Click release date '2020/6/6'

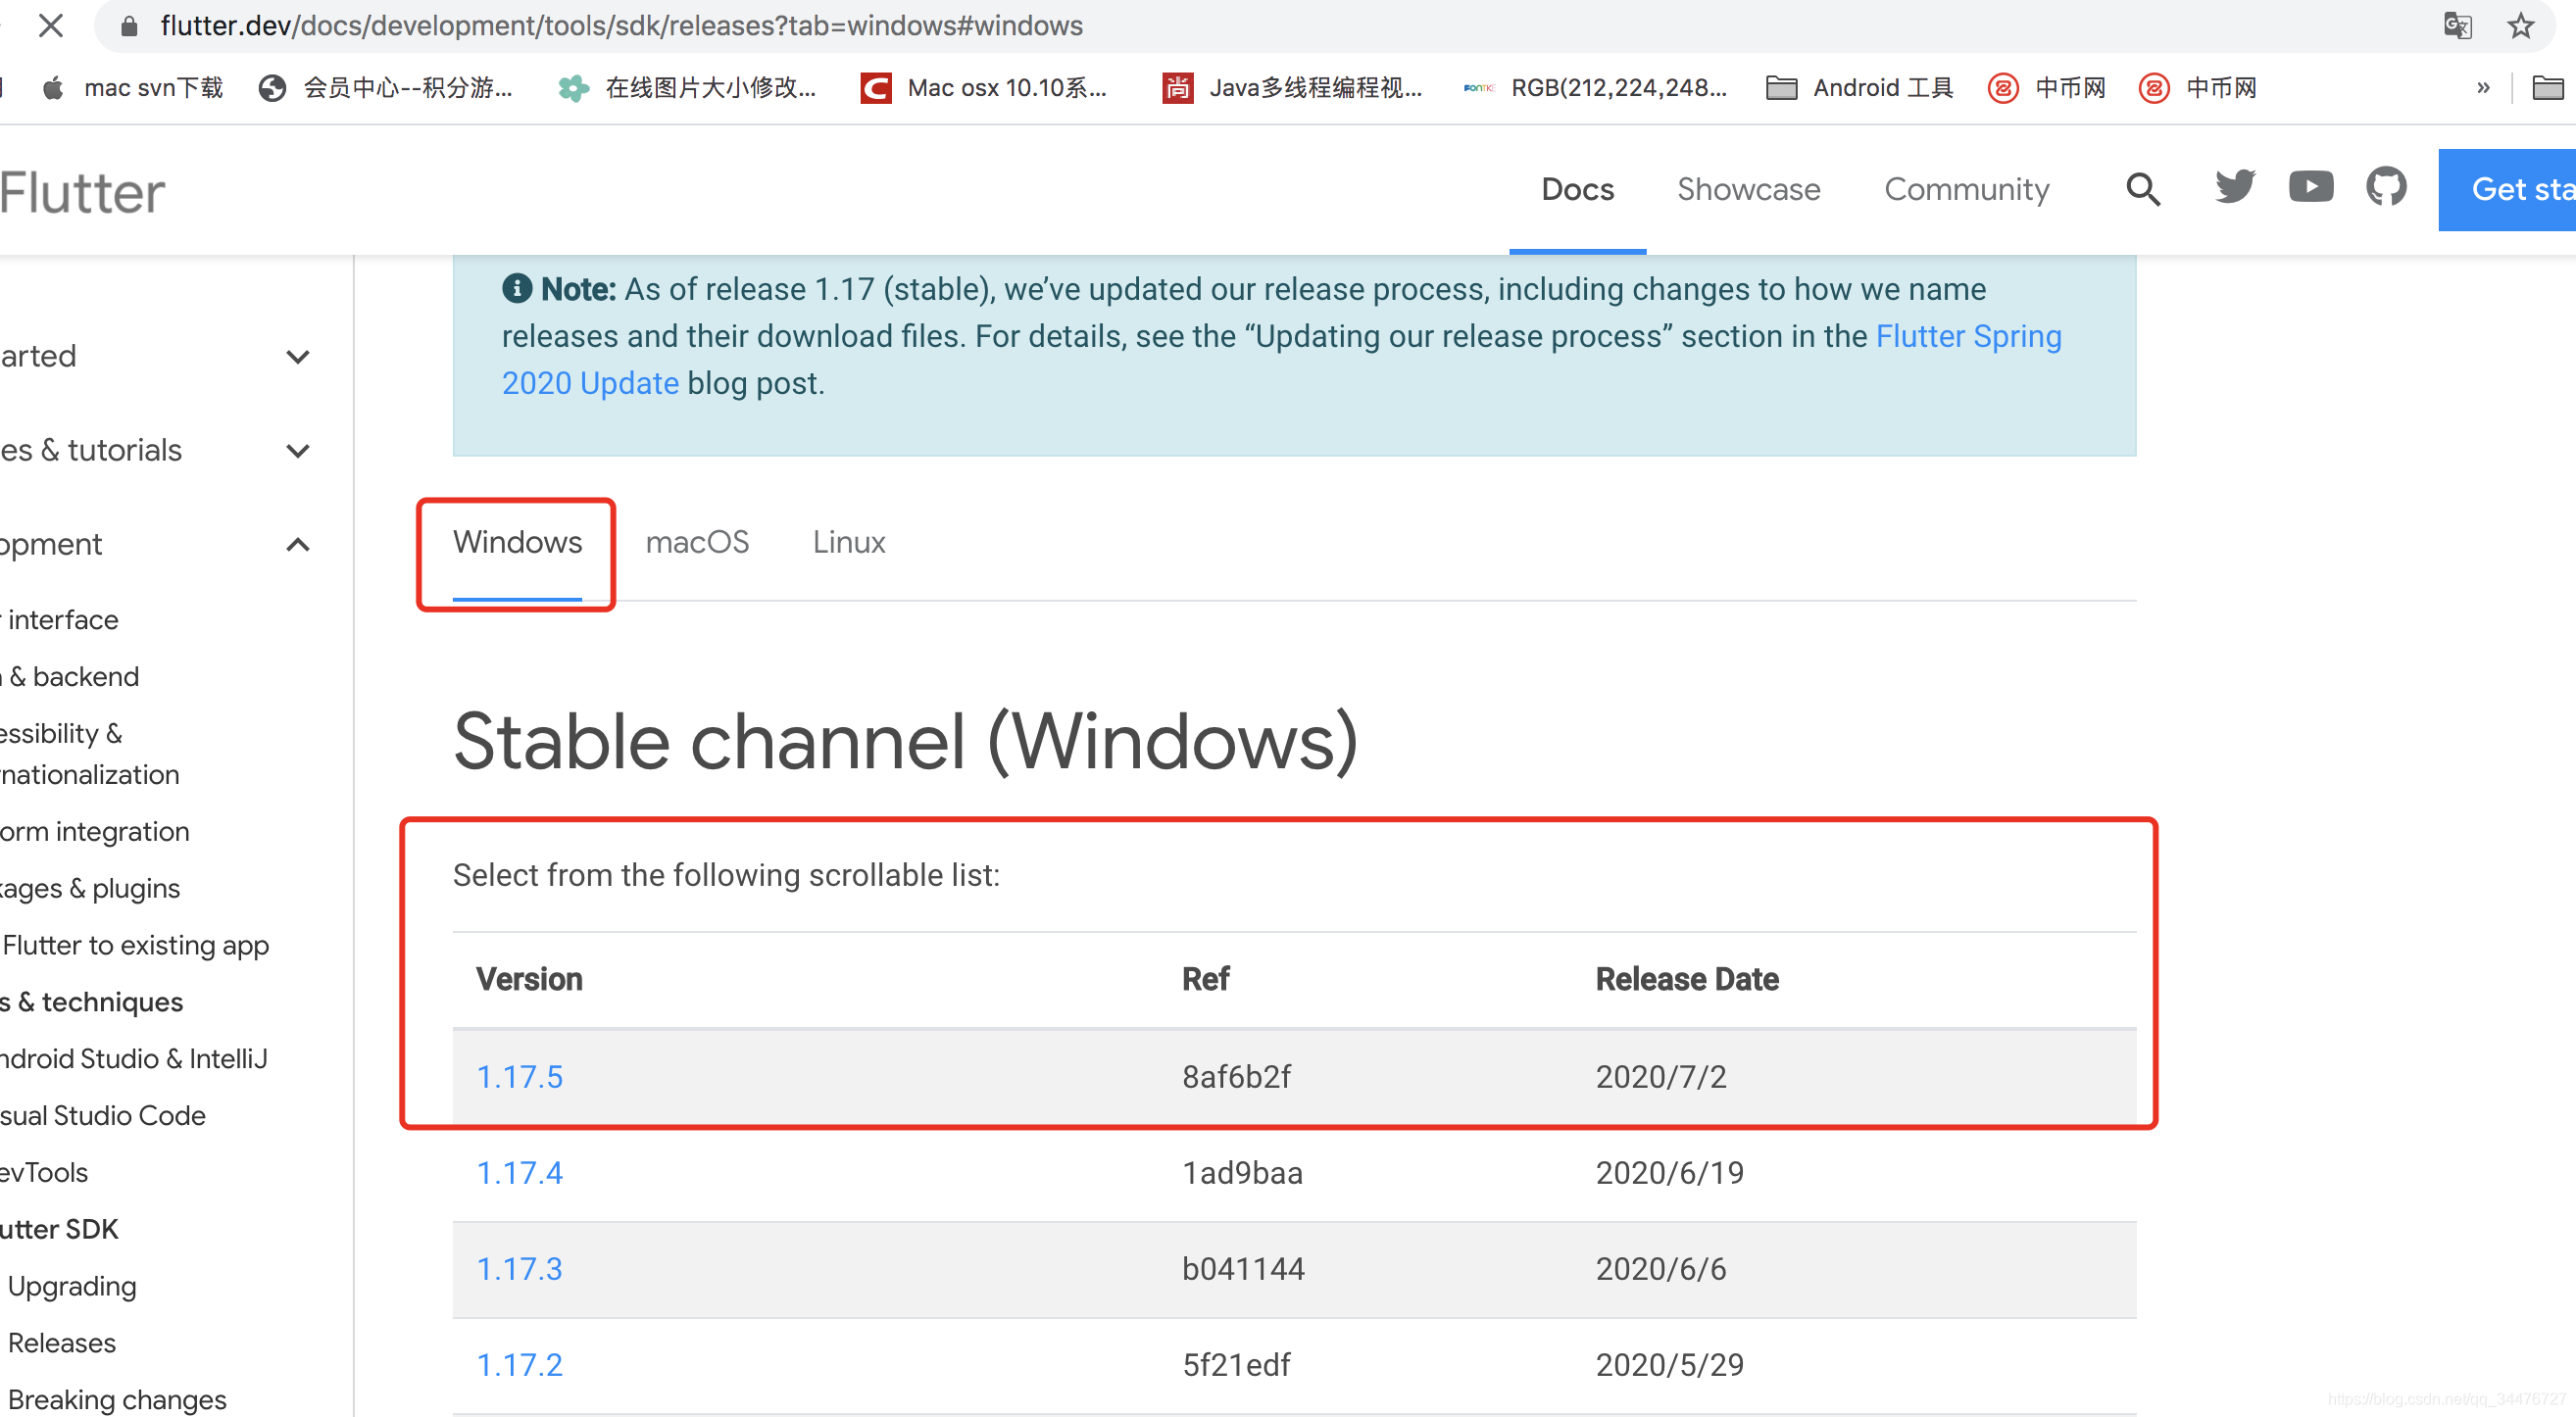(1661, 1269)
